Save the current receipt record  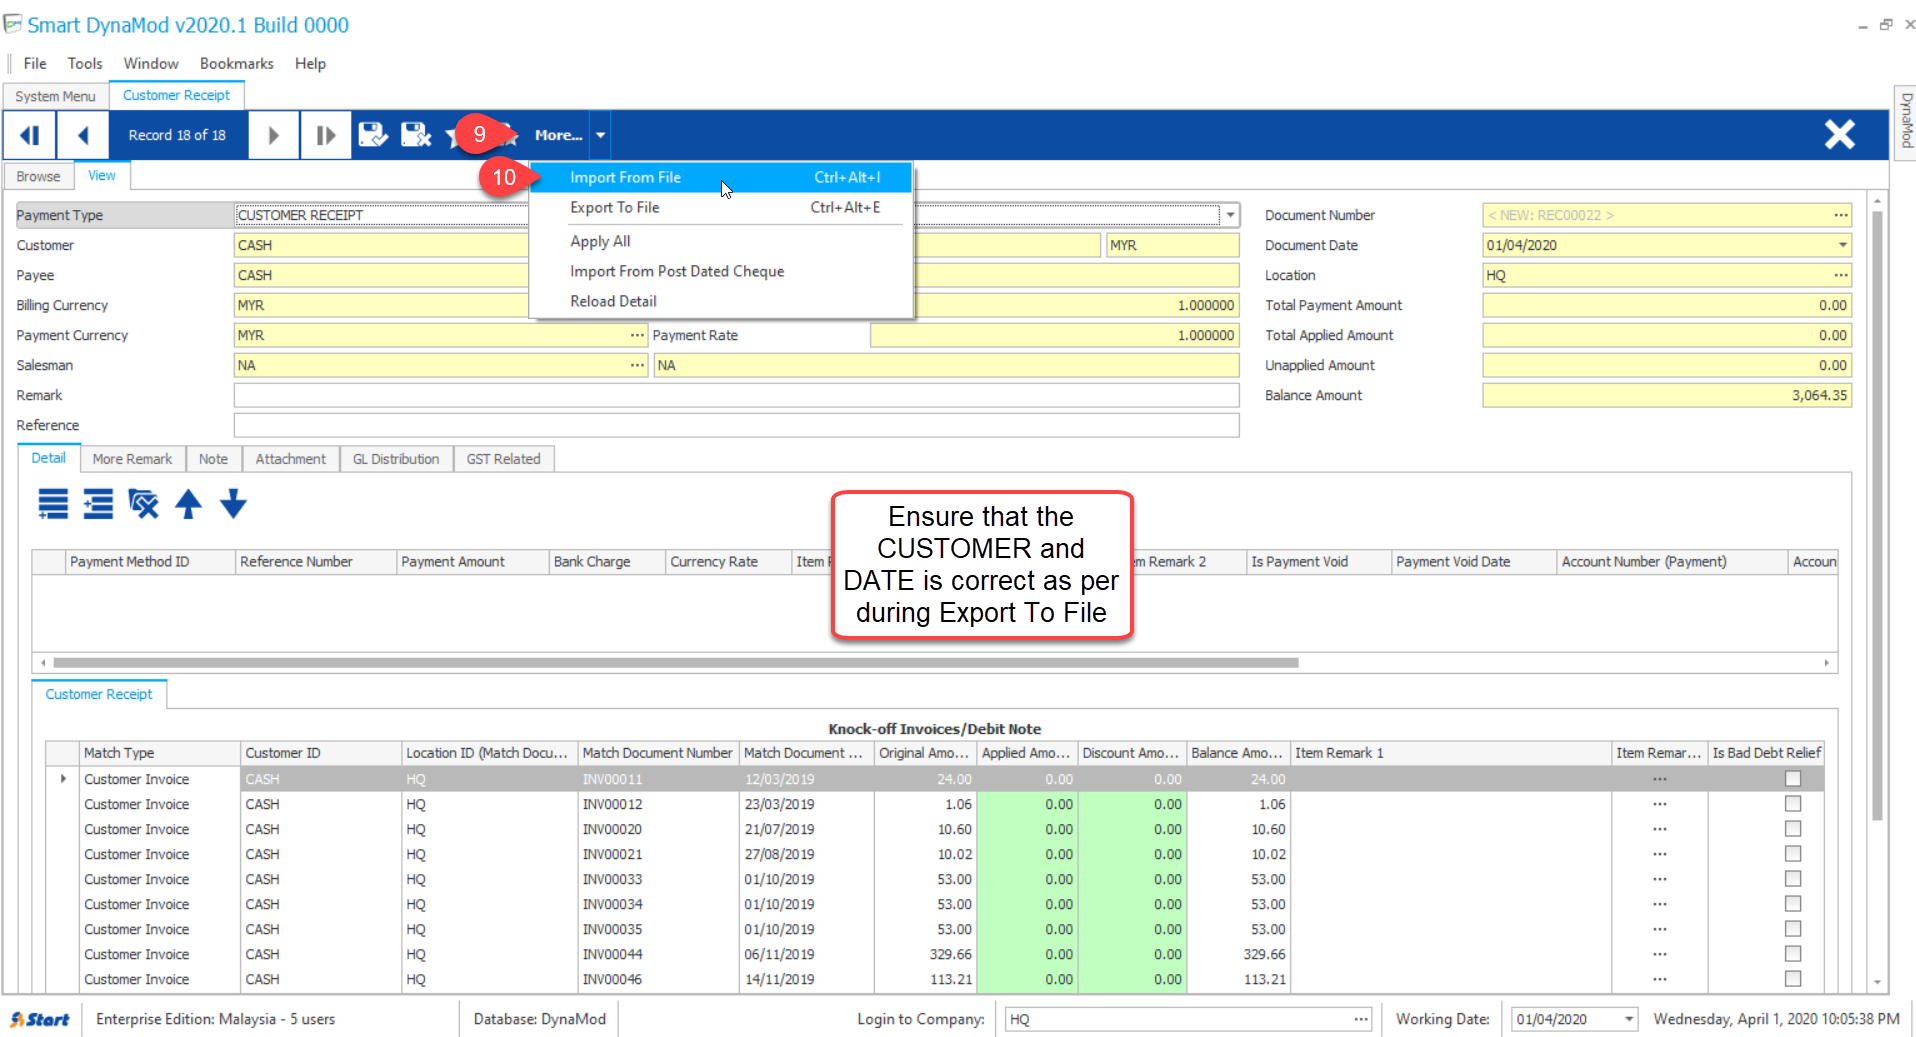pyautogui.click(x=373, y=135)
